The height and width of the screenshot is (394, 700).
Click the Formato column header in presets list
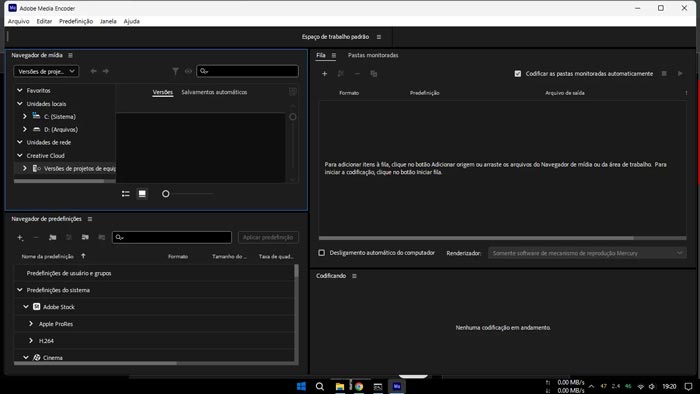pyautogui.click(x=178, y=257)
